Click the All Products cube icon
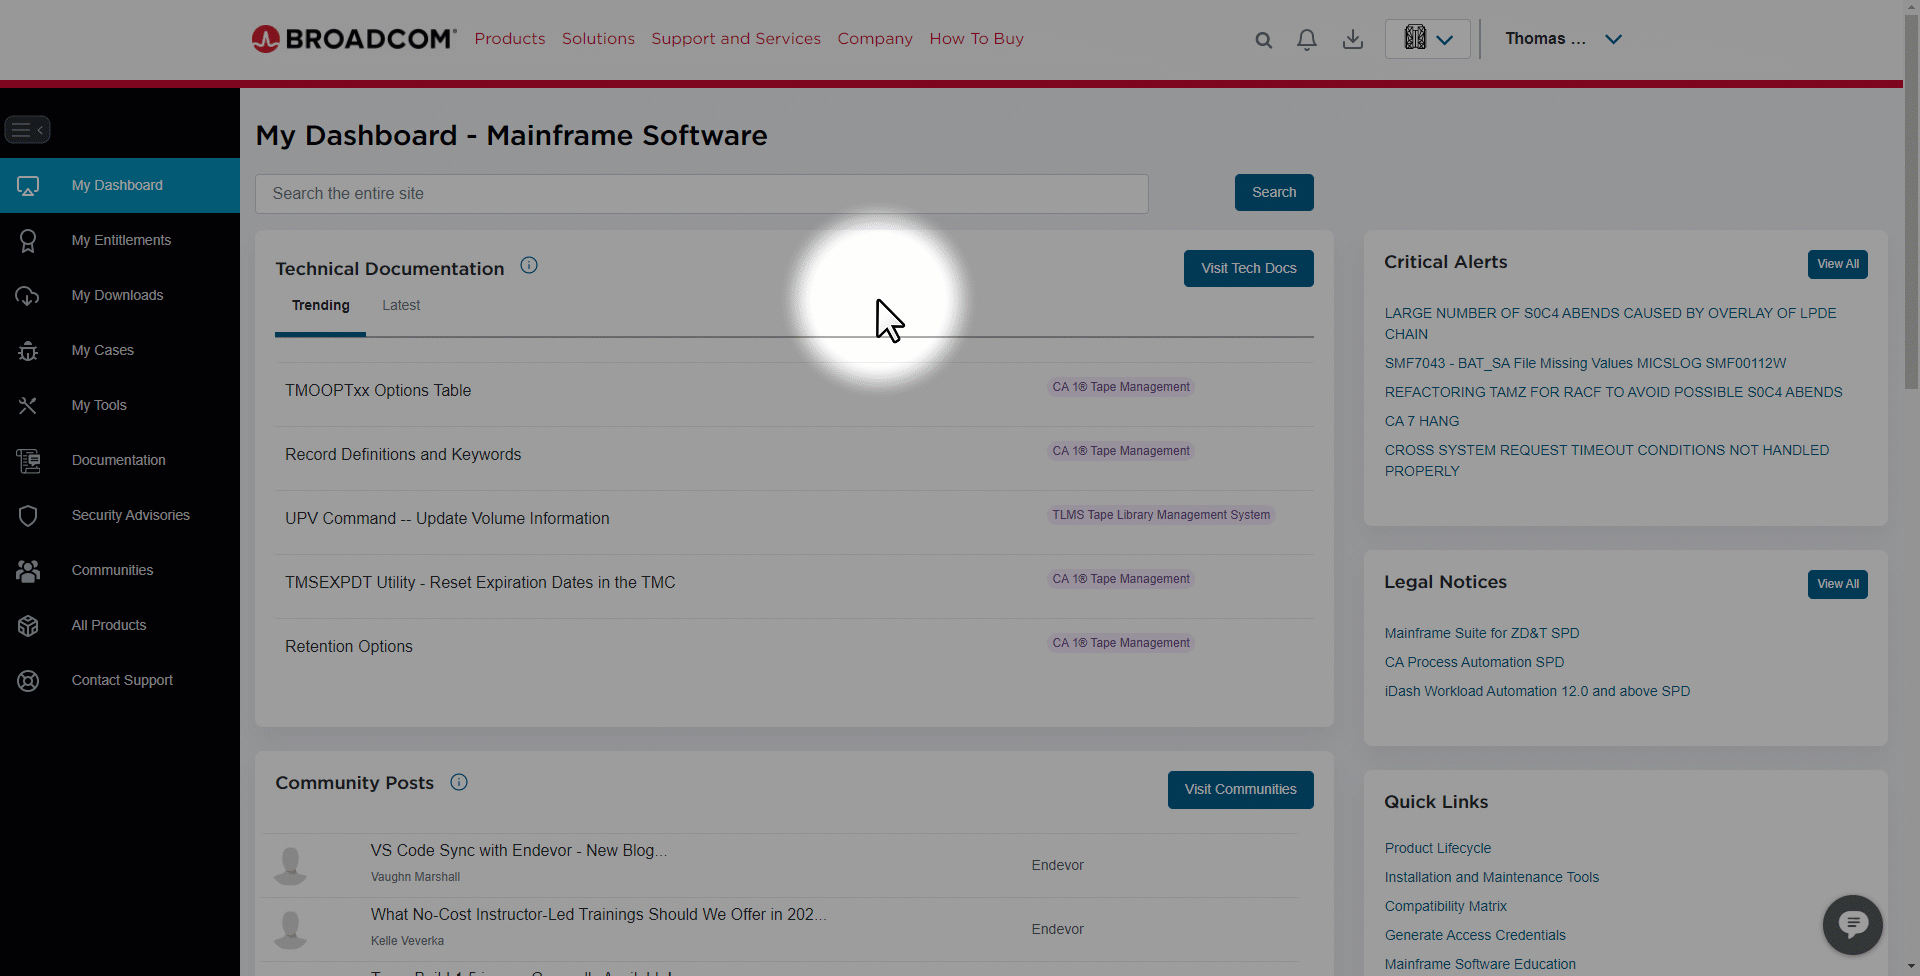Screen dimensions: 1920x976 (28, 626)
